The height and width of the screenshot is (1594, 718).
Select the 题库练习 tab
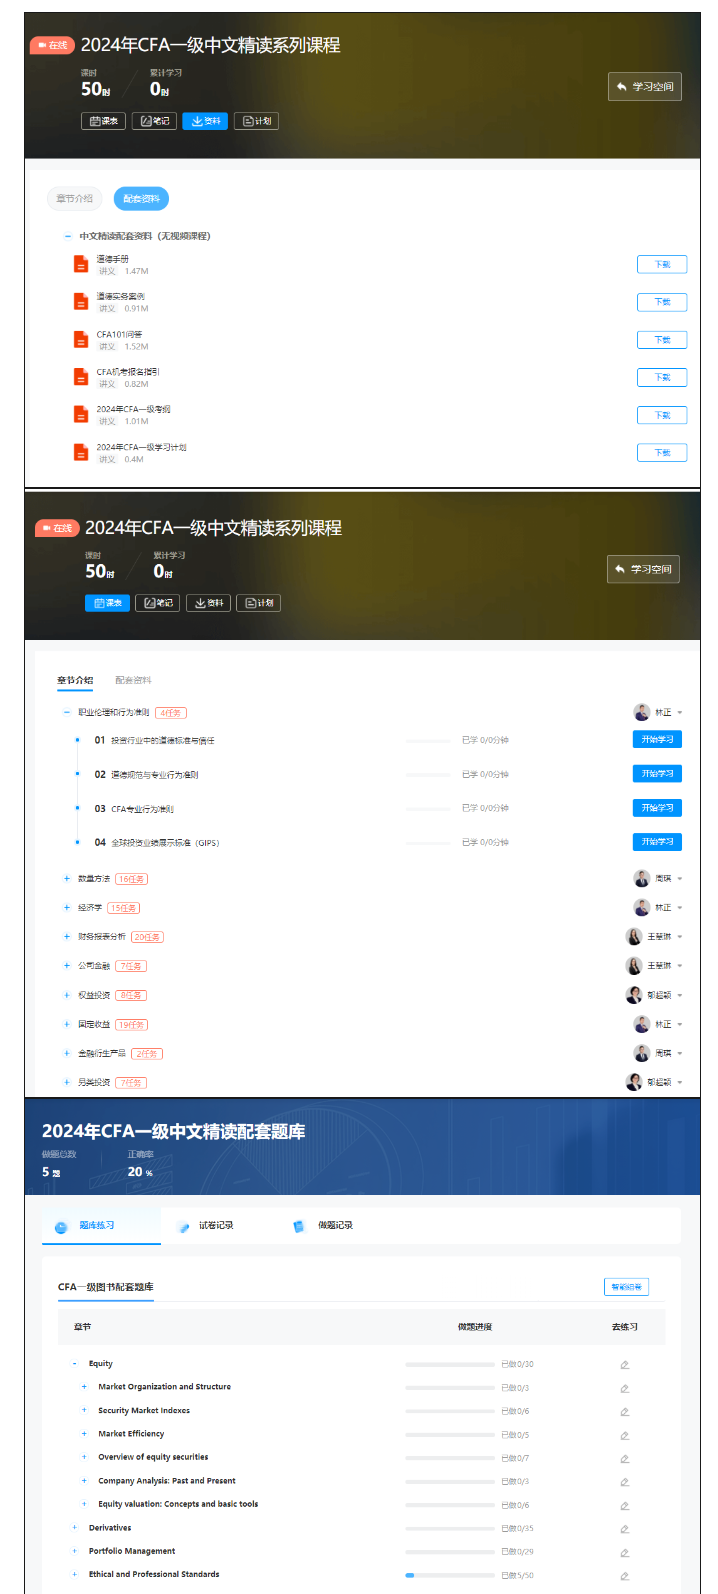[x=101, y=1226]
